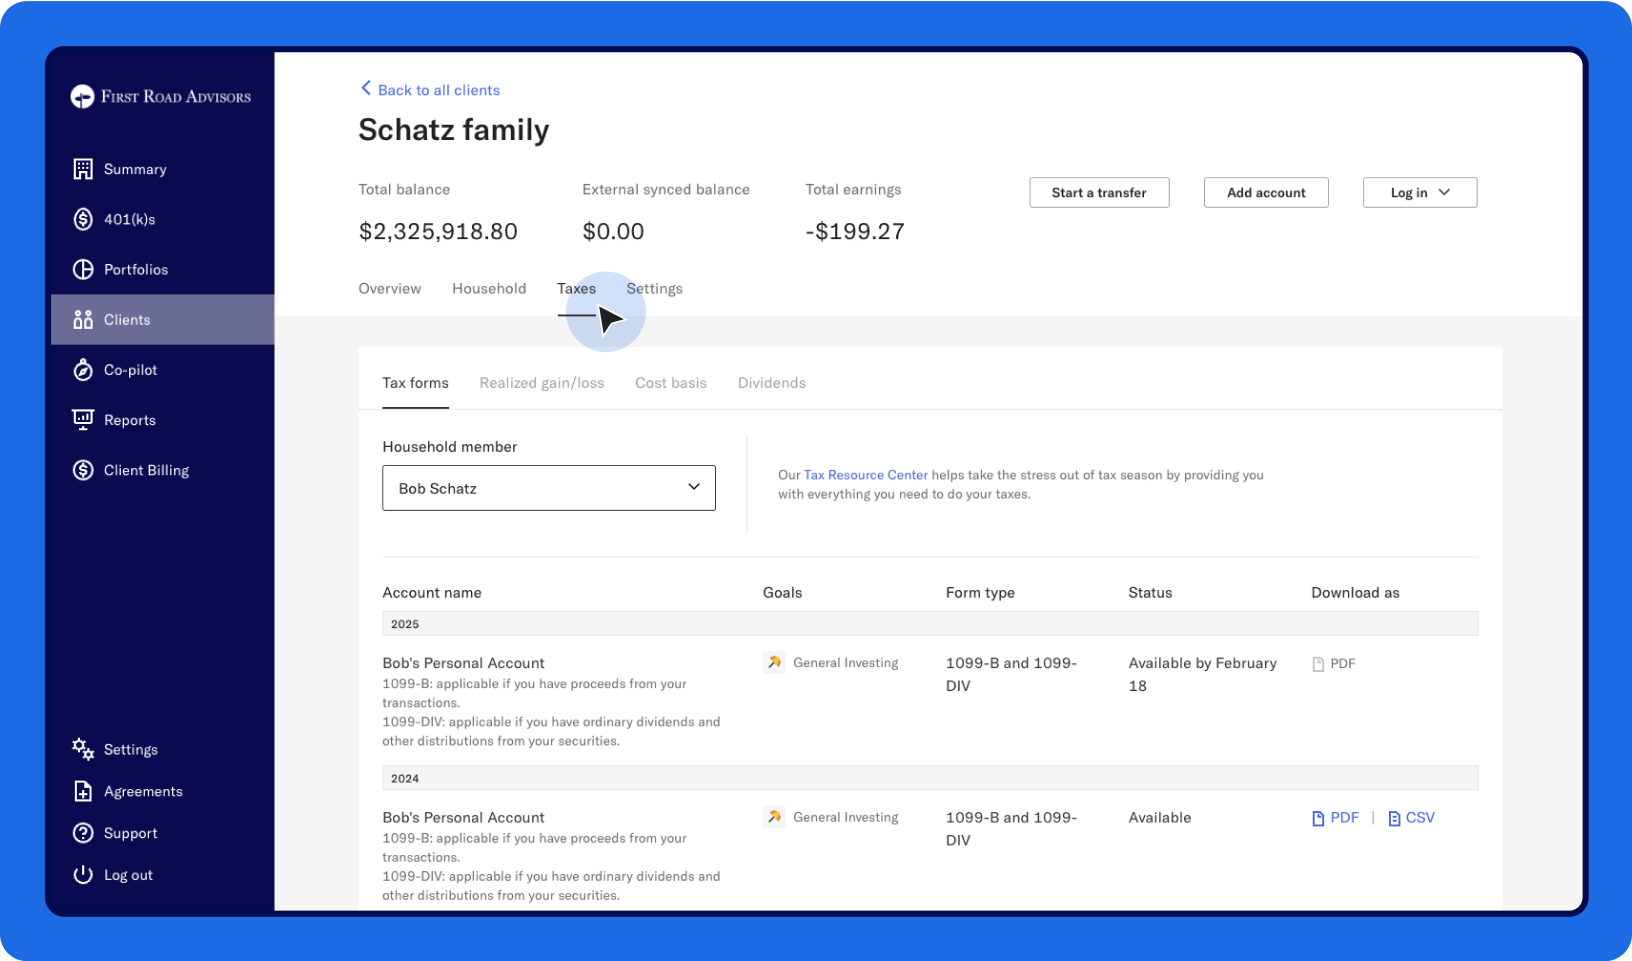This screenshot has width=1632, height=961.
Task: Open the Realized gain/loss sub-tab
Action: click(x=542, y=383)
